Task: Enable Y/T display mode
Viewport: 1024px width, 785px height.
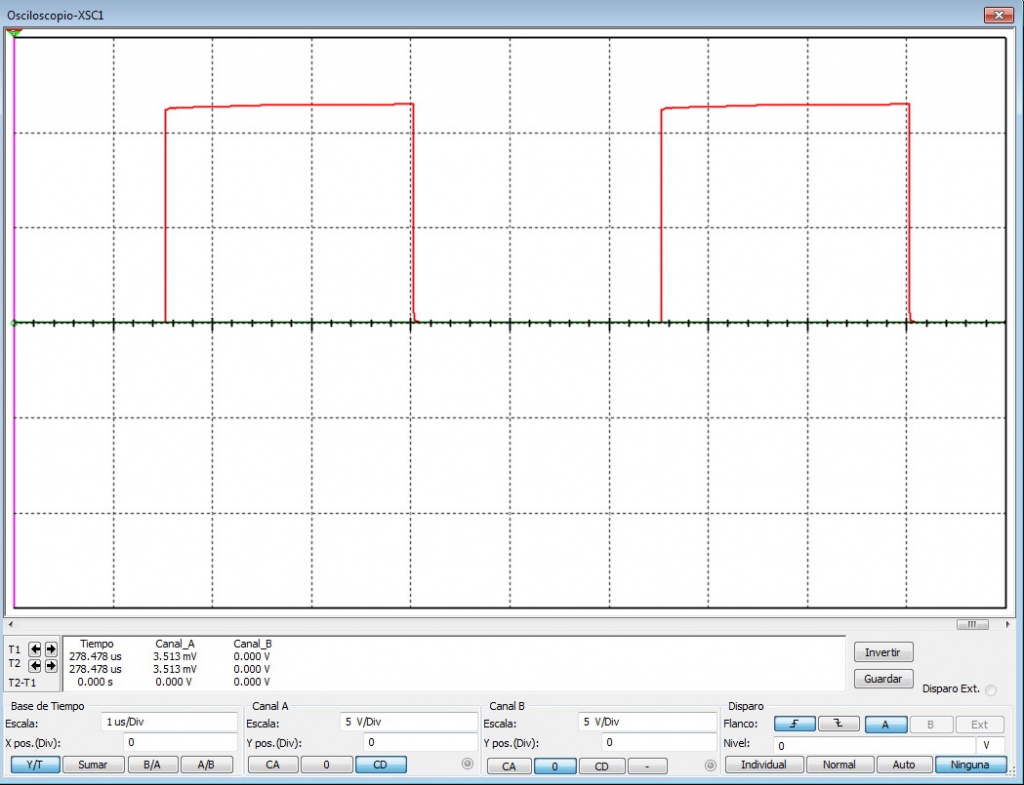Action: [35, 765]
